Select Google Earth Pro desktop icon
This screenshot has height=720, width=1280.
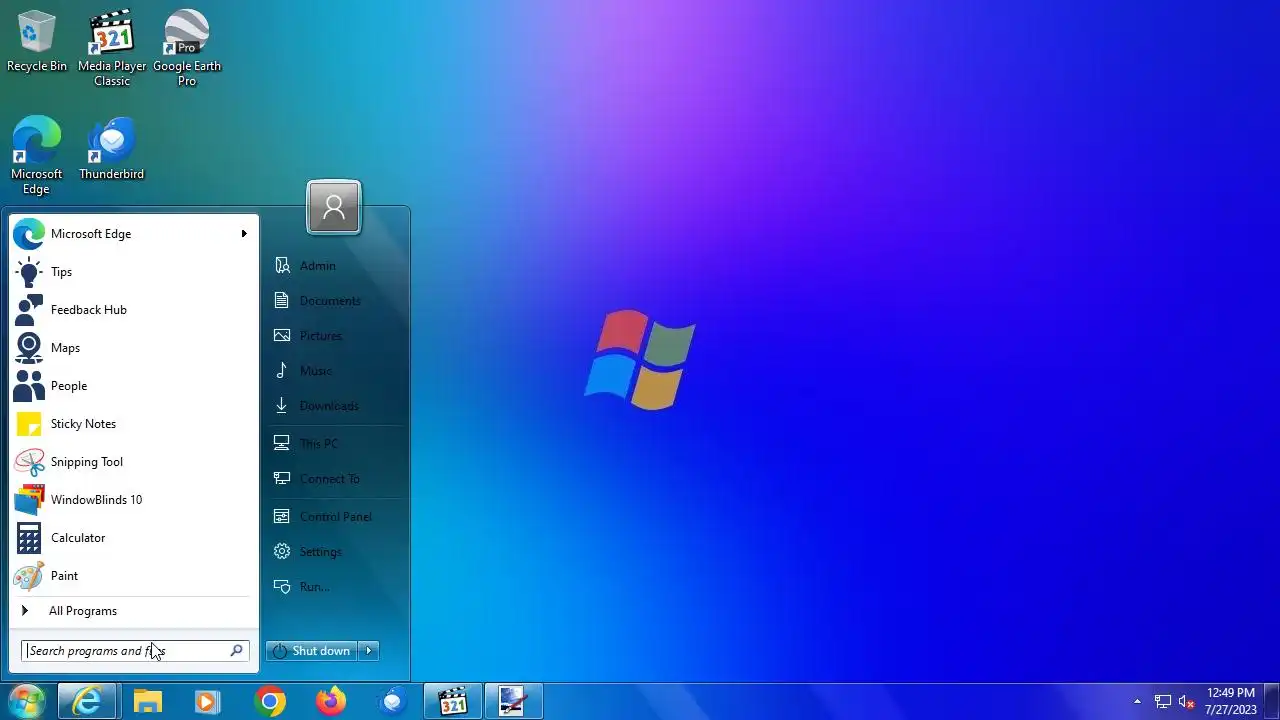tap(187, 48)
